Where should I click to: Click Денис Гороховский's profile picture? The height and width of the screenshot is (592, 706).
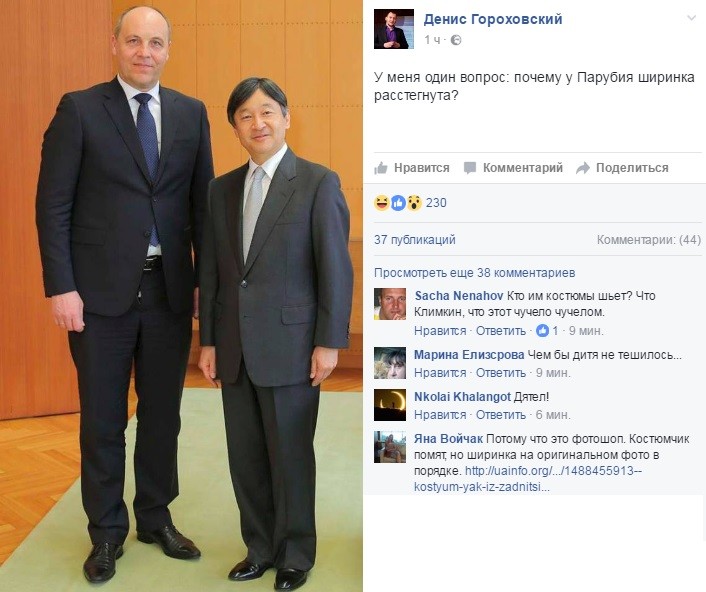pyautogui.click(x=394, y=29)
